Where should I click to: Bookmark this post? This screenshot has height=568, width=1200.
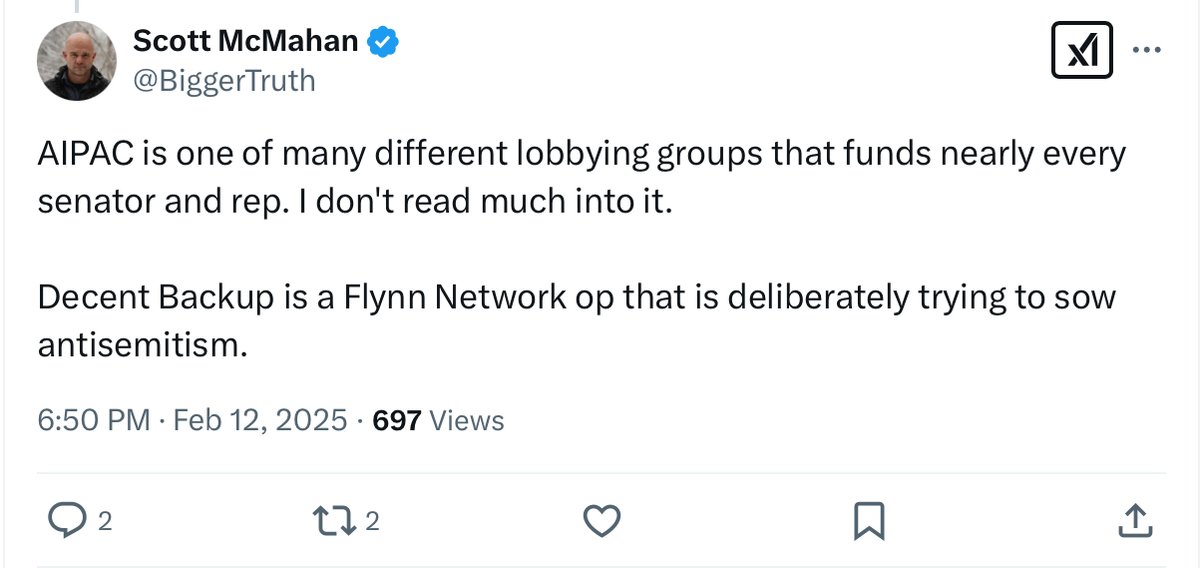click(x=866, y=520)
